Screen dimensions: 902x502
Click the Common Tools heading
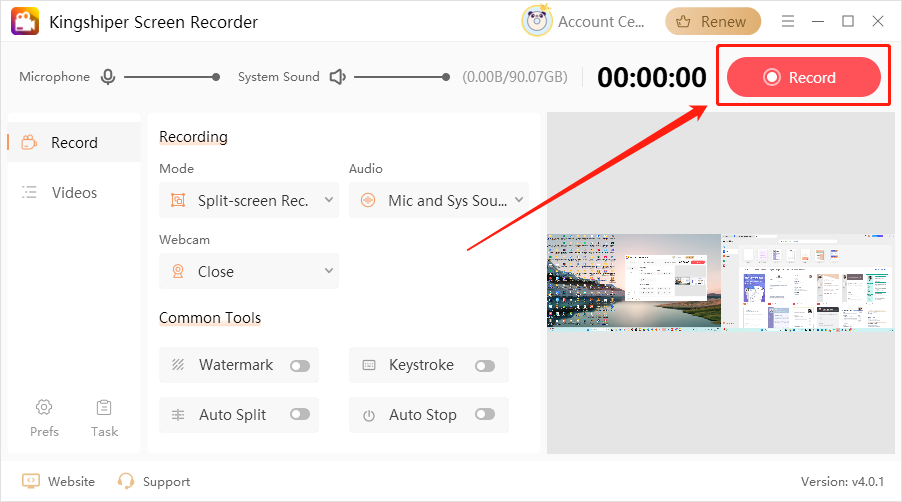[210, 317]
